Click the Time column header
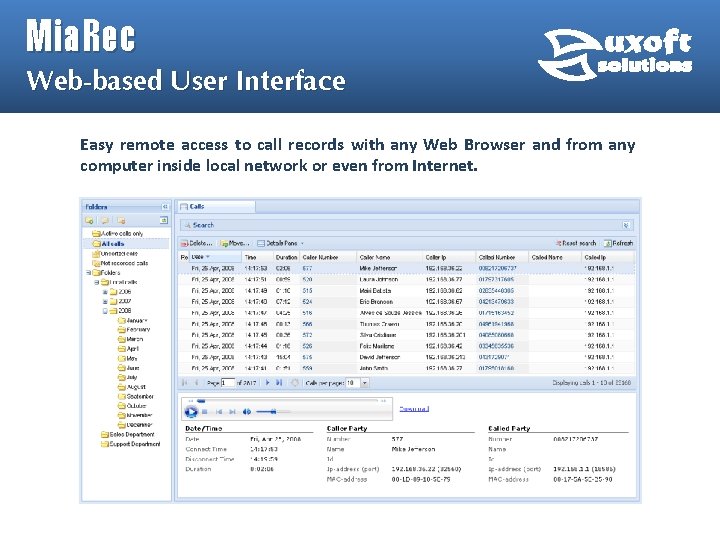The height and width of the screenshot is (540, 720). [257, 257]
